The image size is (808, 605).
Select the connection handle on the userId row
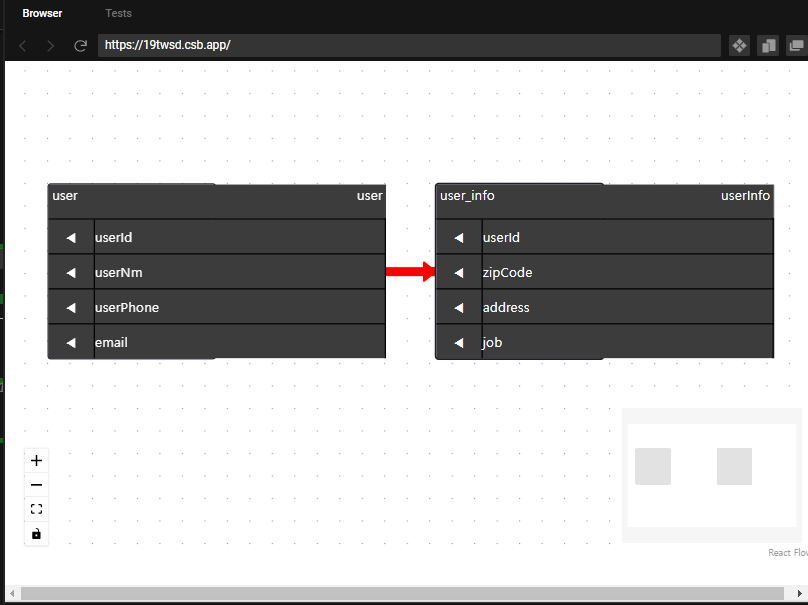click(70, 237)
